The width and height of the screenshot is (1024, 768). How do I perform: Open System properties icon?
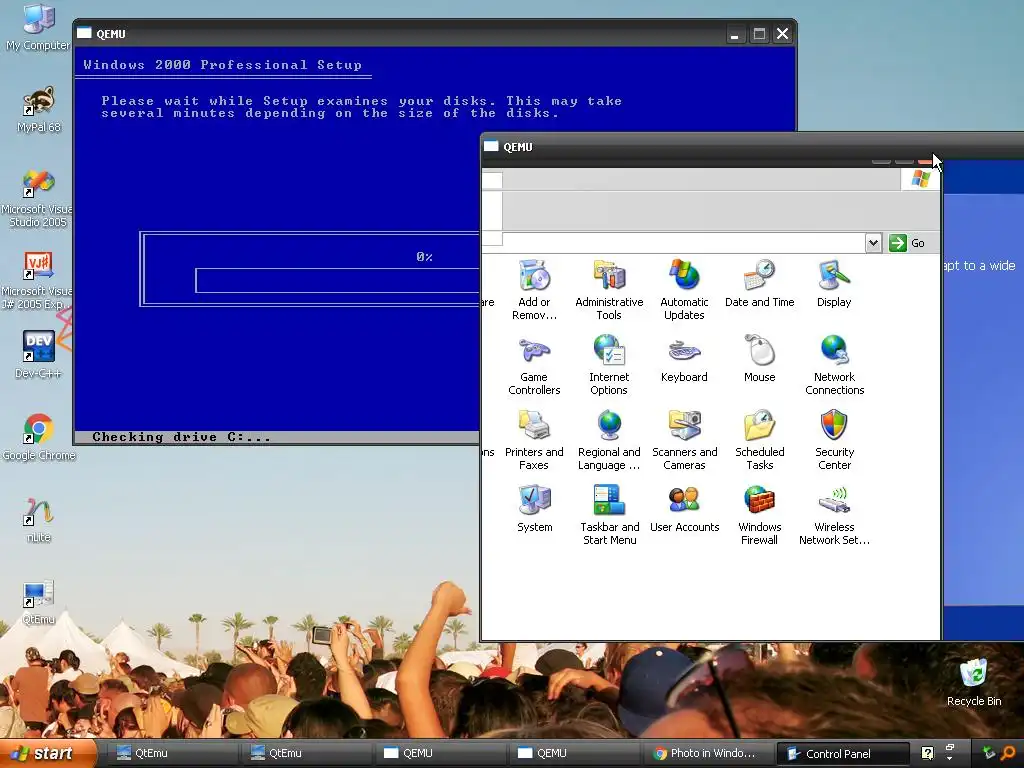click(534, 509)
